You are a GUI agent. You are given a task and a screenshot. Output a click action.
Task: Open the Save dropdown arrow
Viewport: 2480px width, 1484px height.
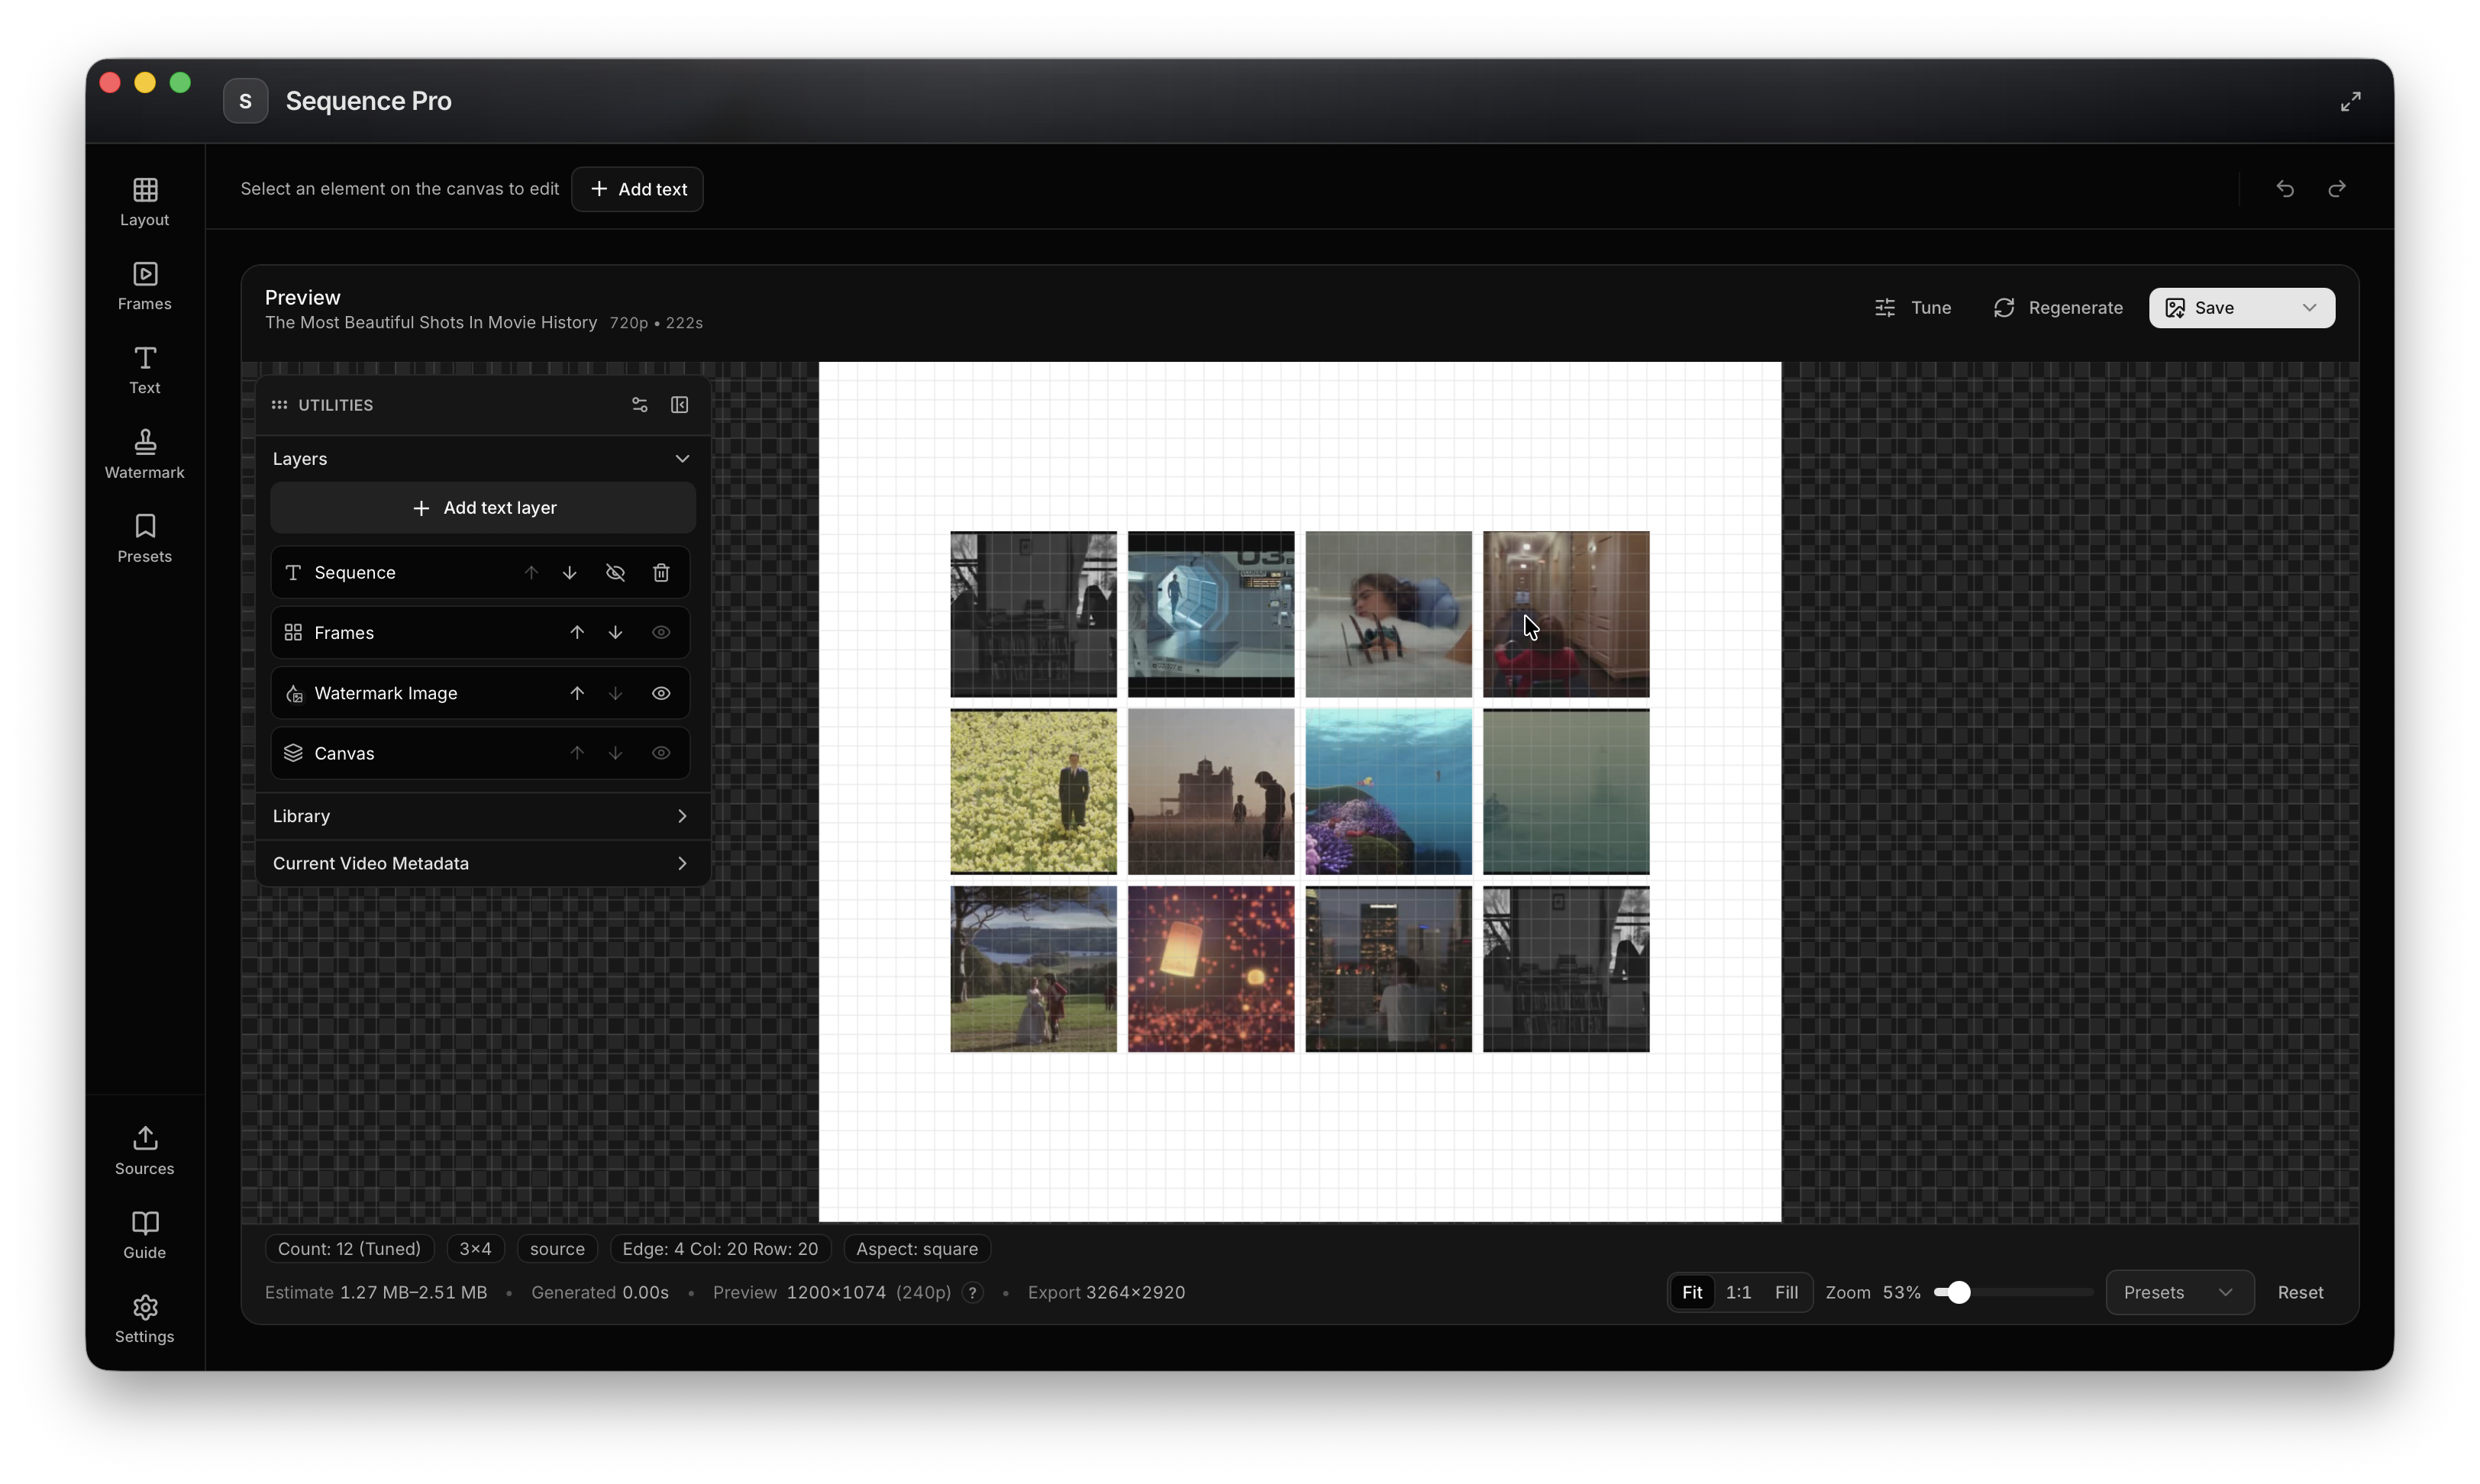[2308, 308]
